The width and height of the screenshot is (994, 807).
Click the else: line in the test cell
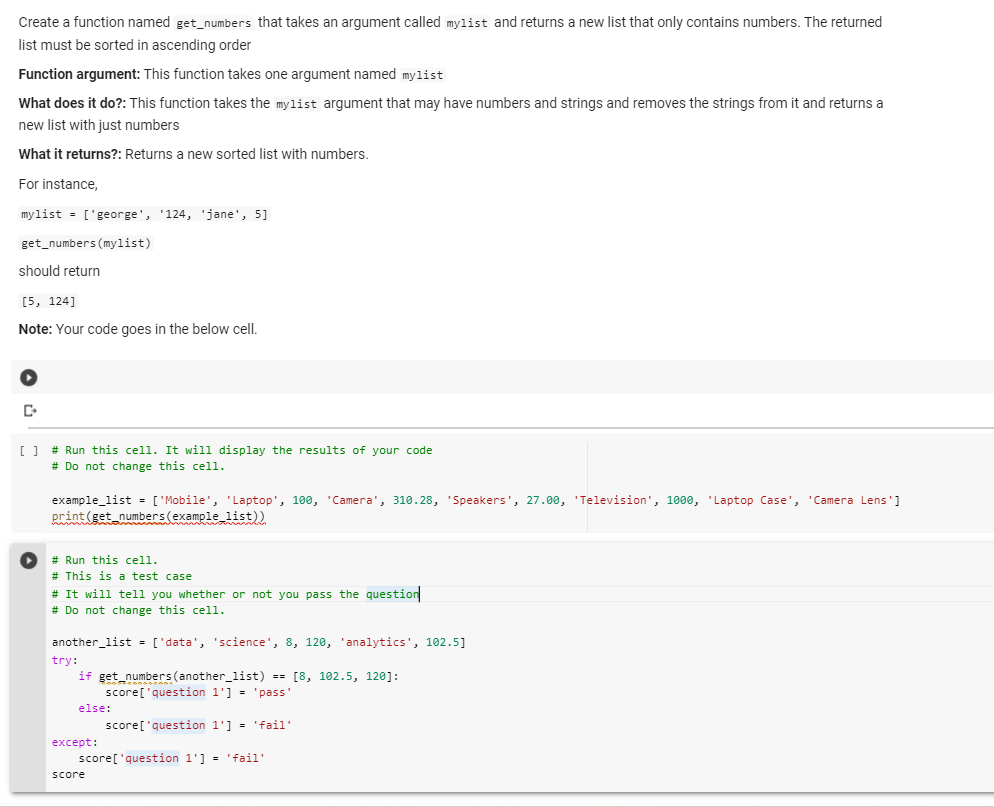coord(92,708)
